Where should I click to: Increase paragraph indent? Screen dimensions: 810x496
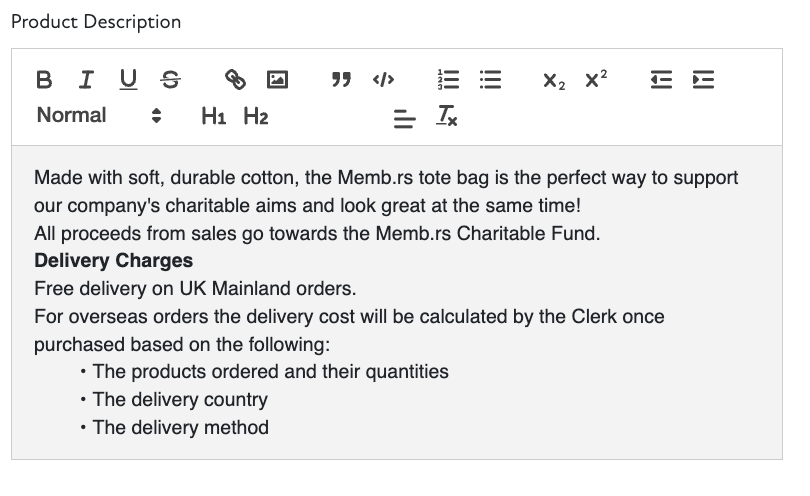703,80
